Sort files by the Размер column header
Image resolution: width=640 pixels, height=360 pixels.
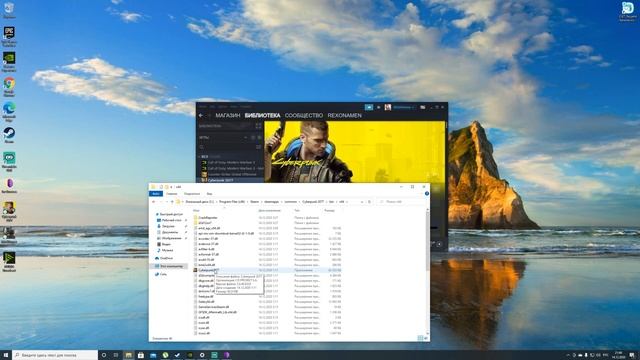click(329, 211)
